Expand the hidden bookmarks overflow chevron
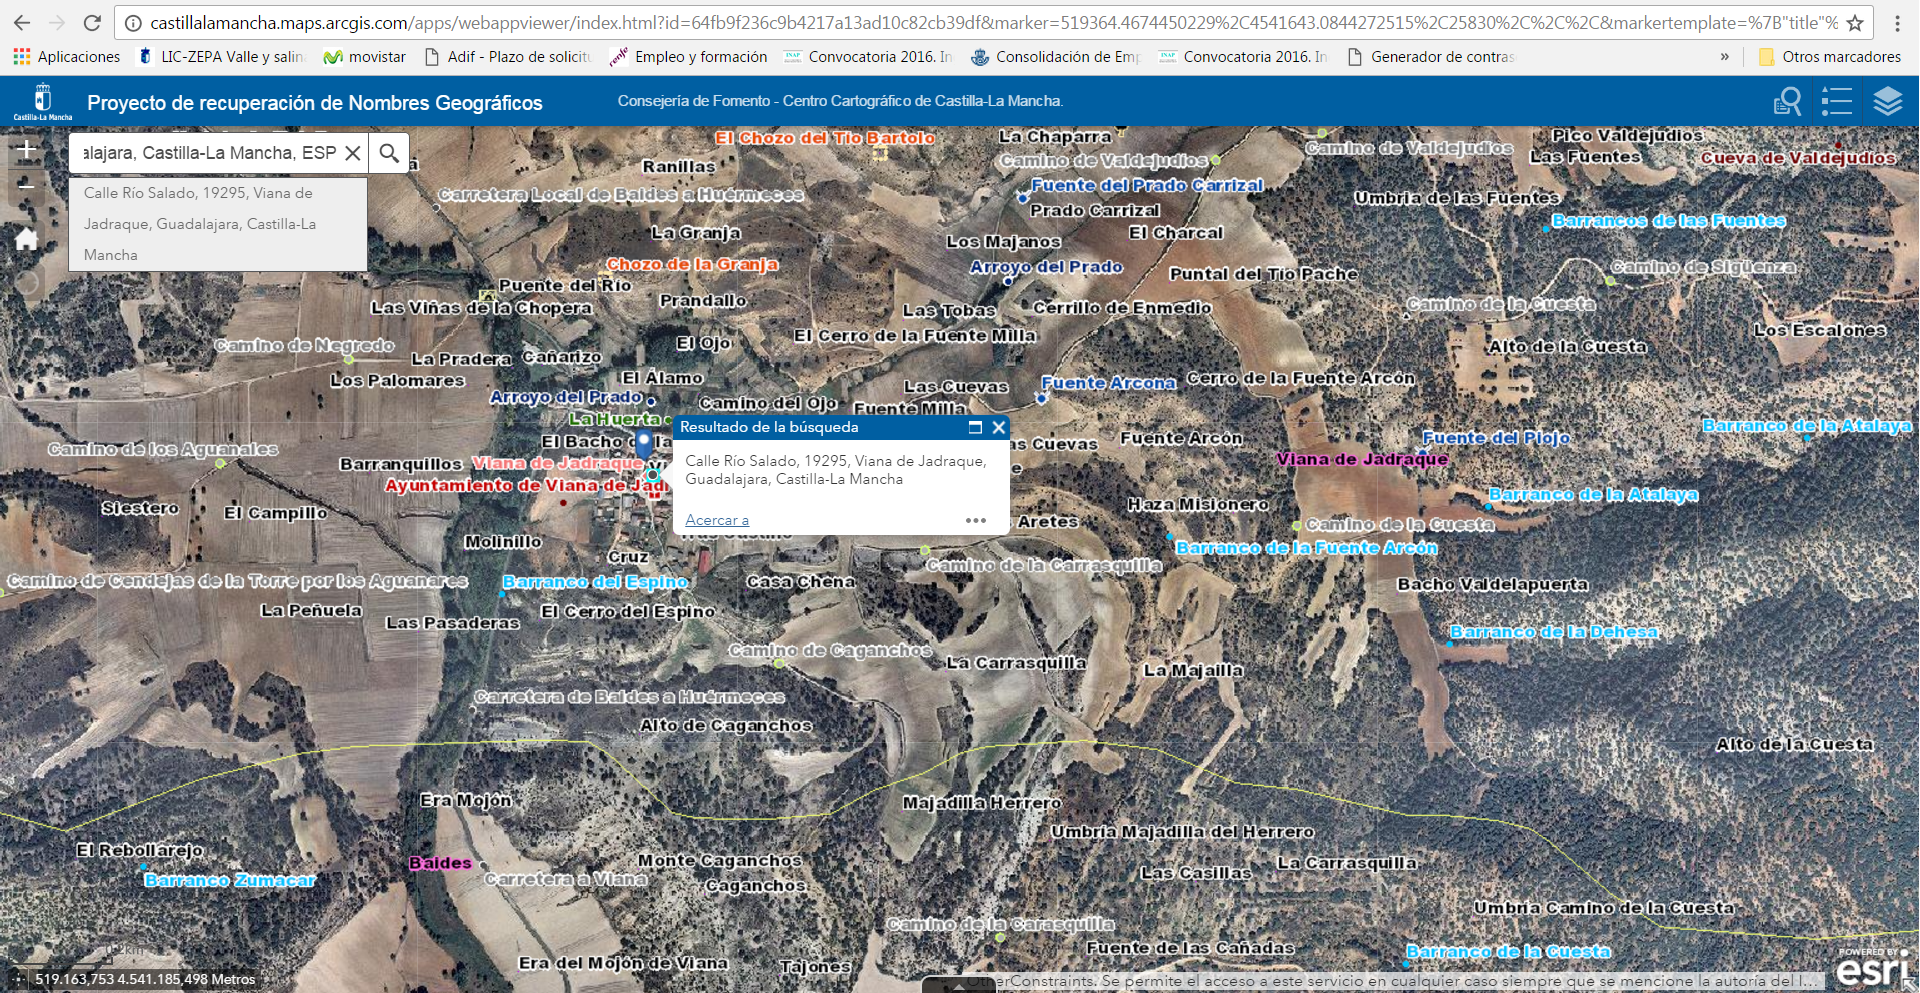The height and width of the screenshot is (993, 1920). click(1724, 57)
